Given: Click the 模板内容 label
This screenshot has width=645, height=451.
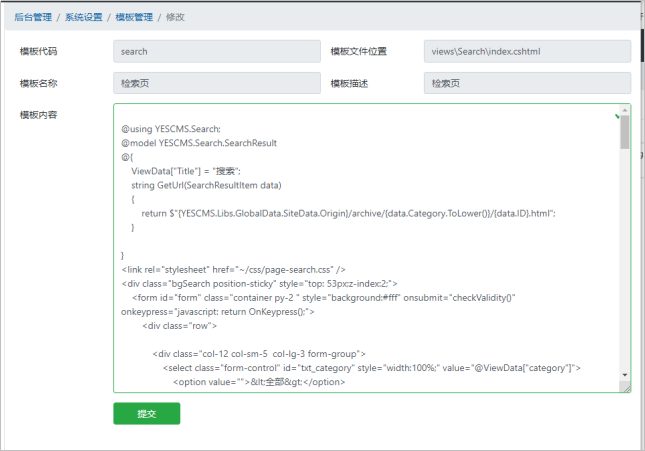Looking at the screenshot, I should point(39,115).
